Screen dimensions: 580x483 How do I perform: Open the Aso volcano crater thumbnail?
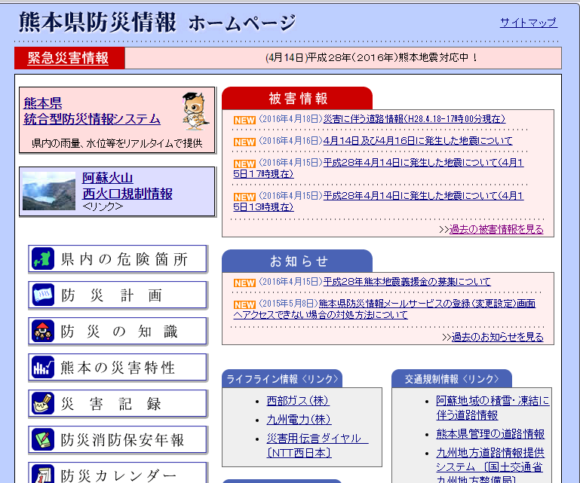point(49,191)
